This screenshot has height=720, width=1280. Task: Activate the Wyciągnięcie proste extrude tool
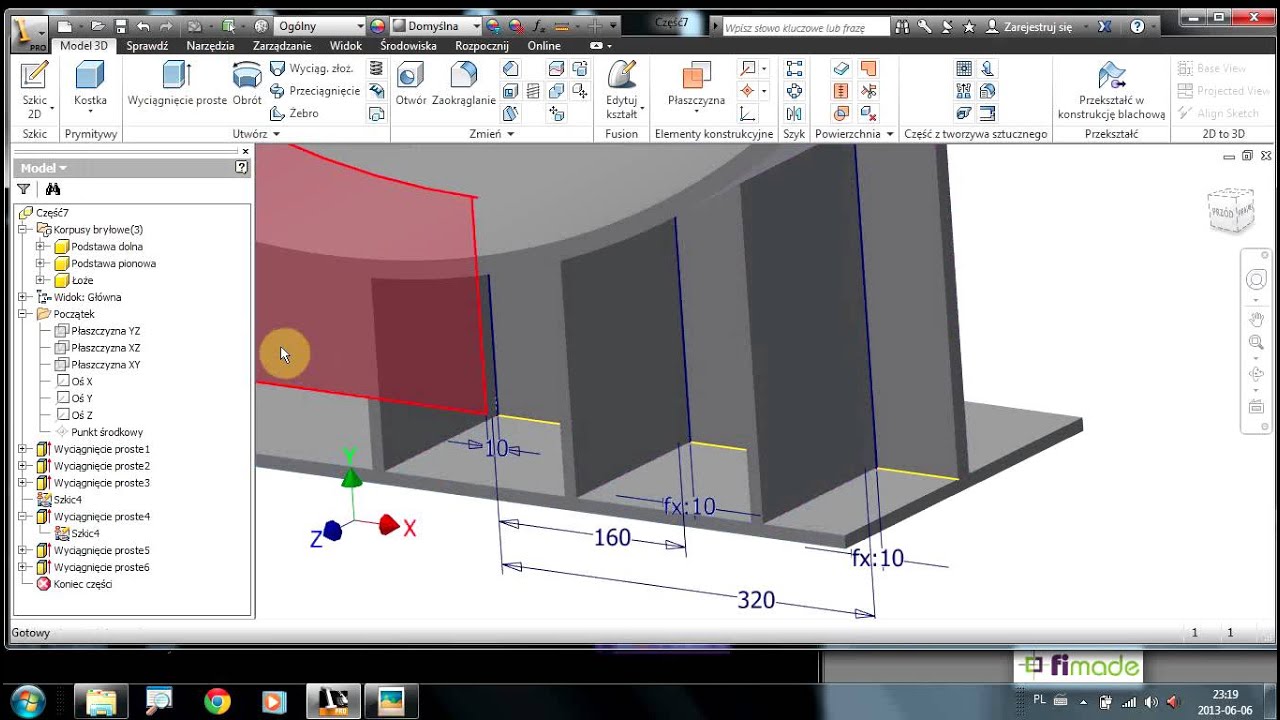(177, 84)
